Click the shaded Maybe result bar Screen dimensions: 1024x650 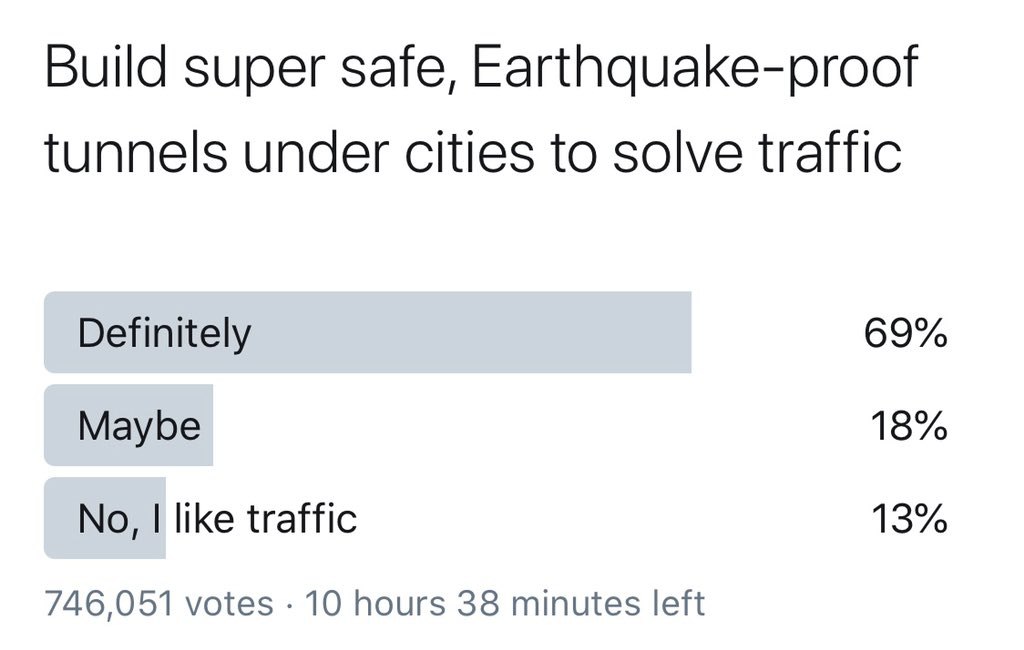click(x=129, y=425)
